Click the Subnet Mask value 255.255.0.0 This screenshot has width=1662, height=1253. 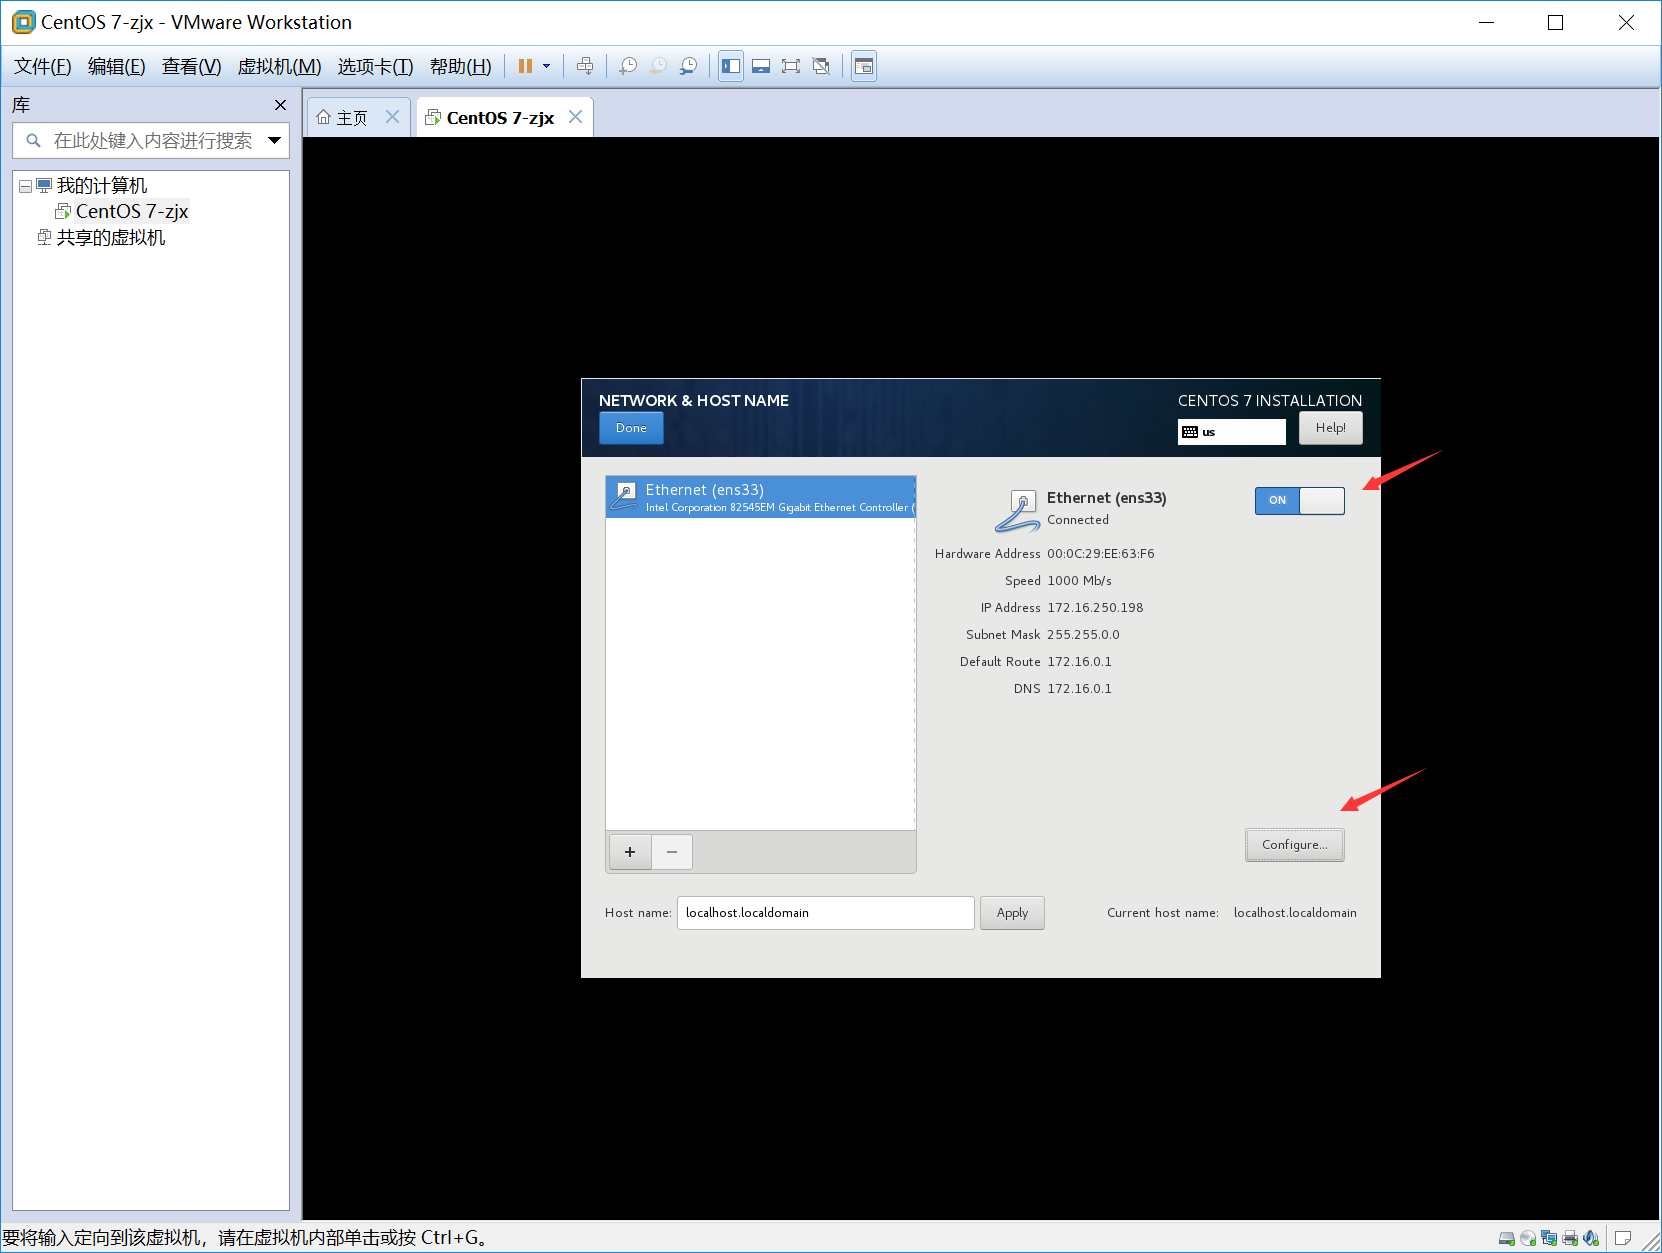tap(1083, 635)
